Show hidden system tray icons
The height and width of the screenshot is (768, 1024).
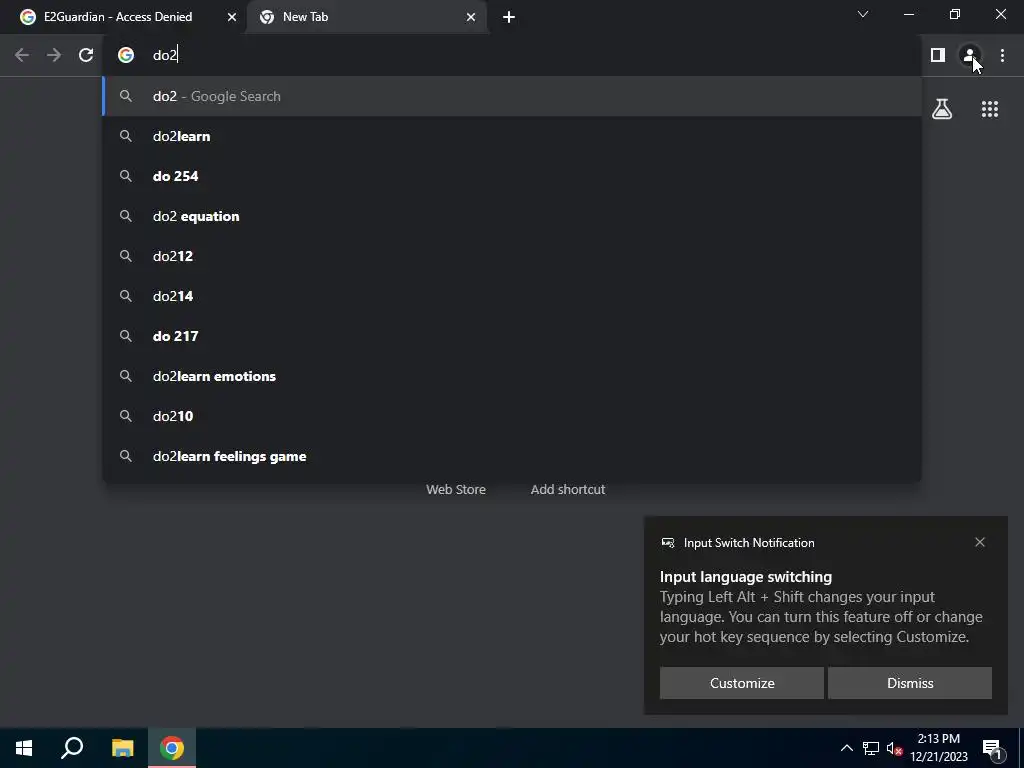click(846, 748)
